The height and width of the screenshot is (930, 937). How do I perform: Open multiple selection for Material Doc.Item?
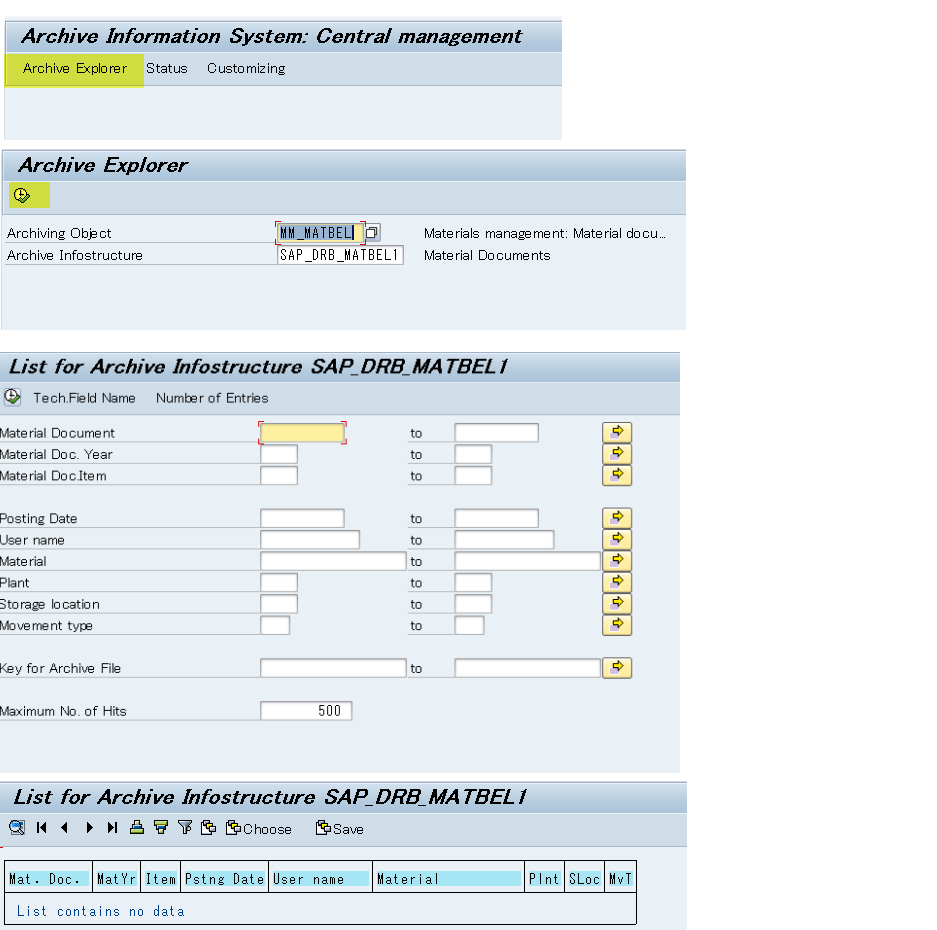[617, 475]
